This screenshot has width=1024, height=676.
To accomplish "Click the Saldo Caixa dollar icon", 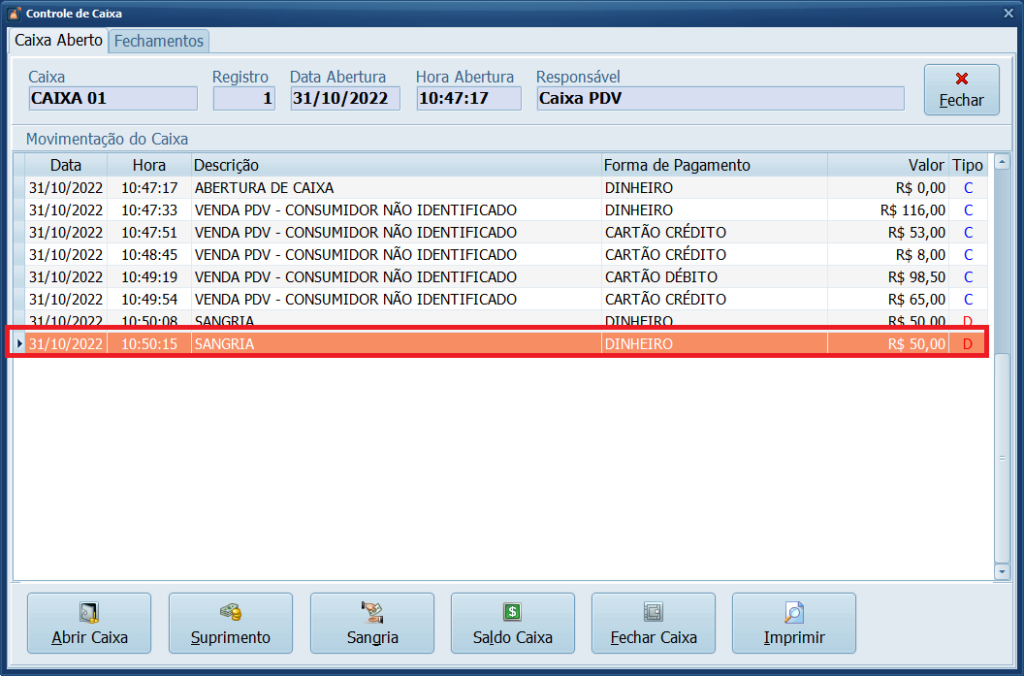I will coord(512,612).
